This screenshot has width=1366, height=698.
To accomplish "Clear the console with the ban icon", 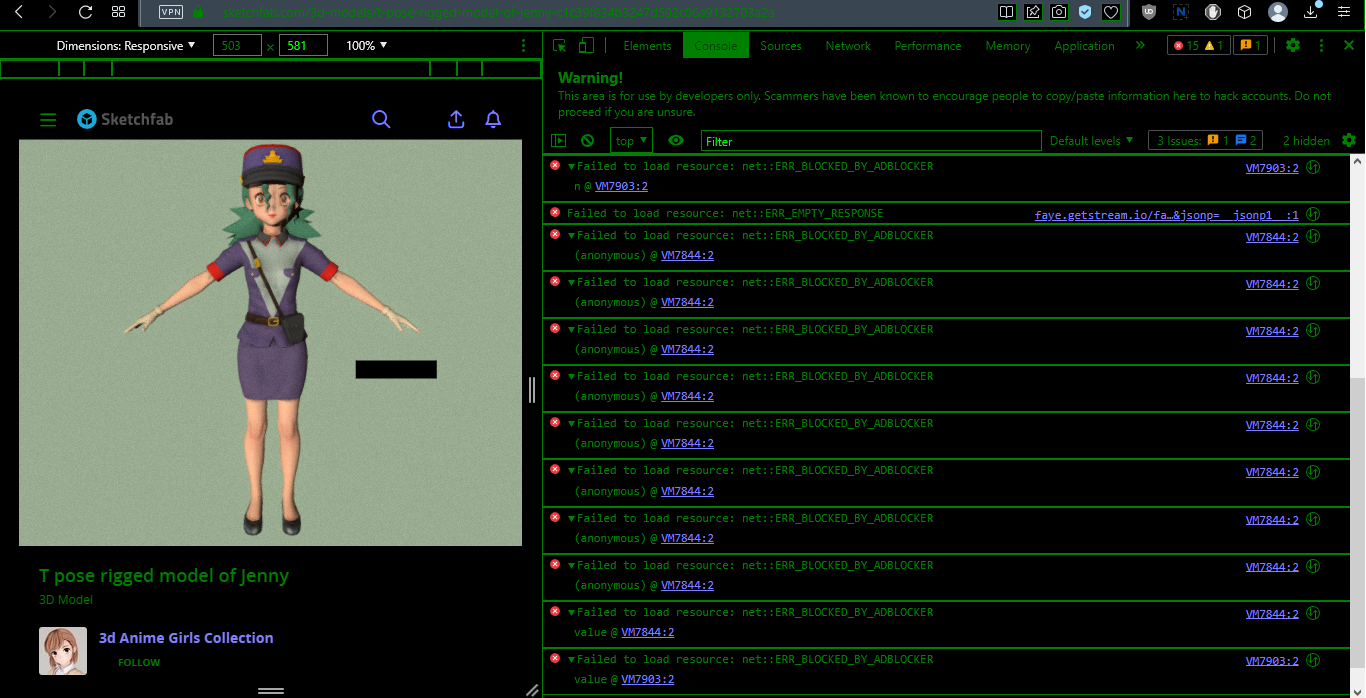I will (587, 141).
